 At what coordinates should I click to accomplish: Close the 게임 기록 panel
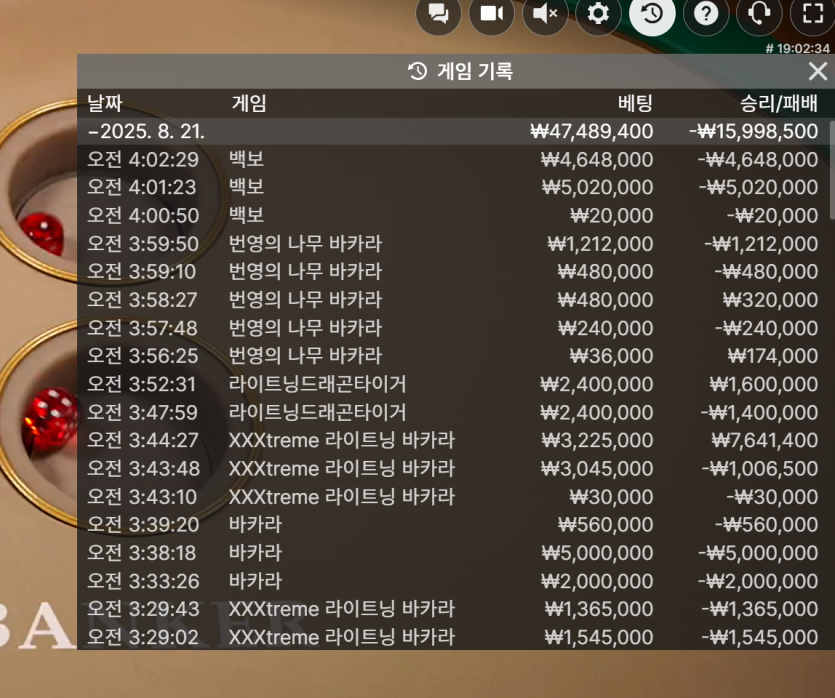pos(817,71)
